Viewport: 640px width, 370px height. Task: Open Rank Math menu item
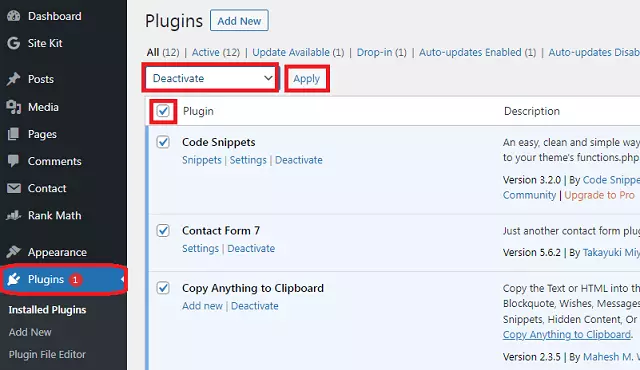55,215
